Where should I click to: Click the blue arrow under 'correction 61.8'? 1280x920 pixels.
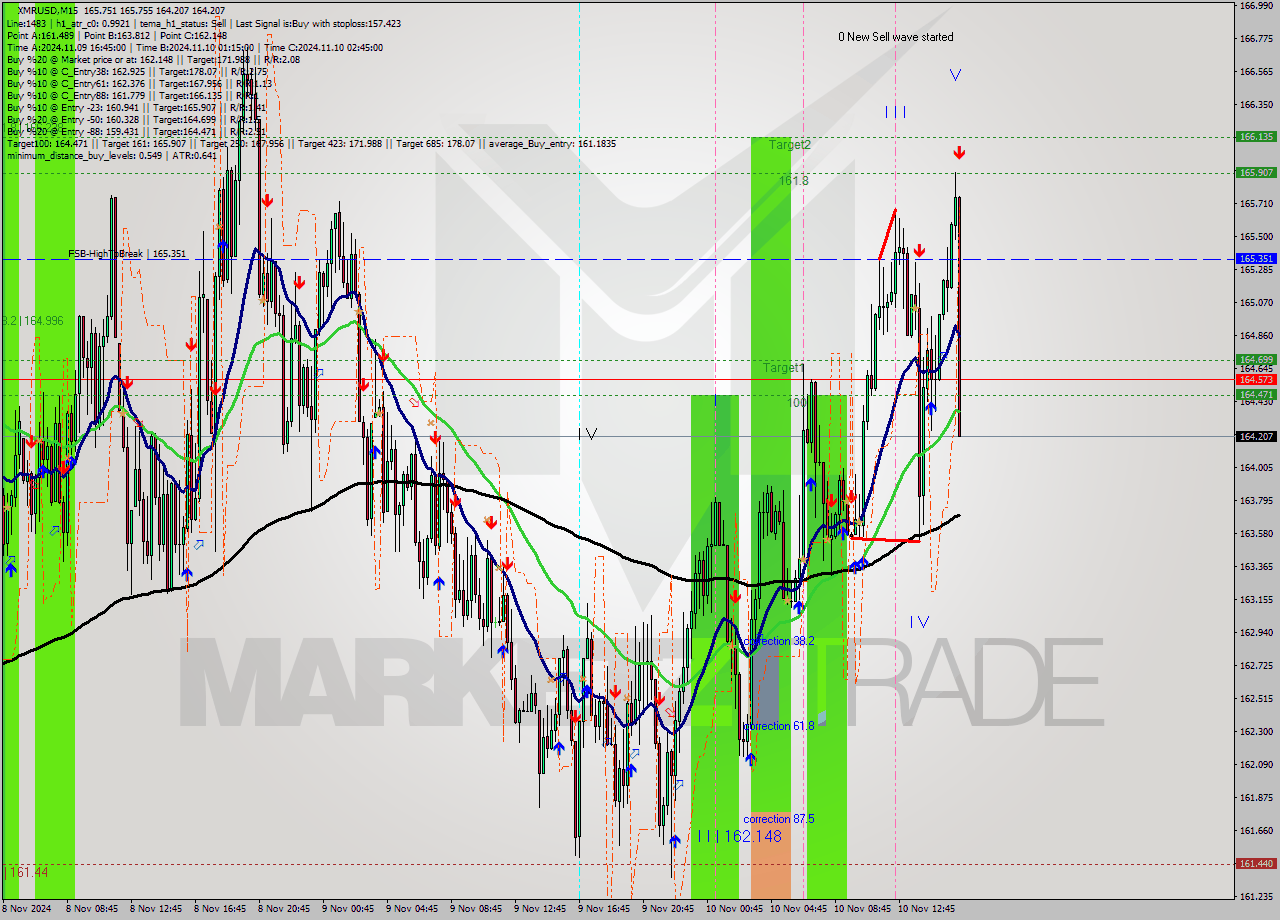pyautogui.click(x=750, y=759)
